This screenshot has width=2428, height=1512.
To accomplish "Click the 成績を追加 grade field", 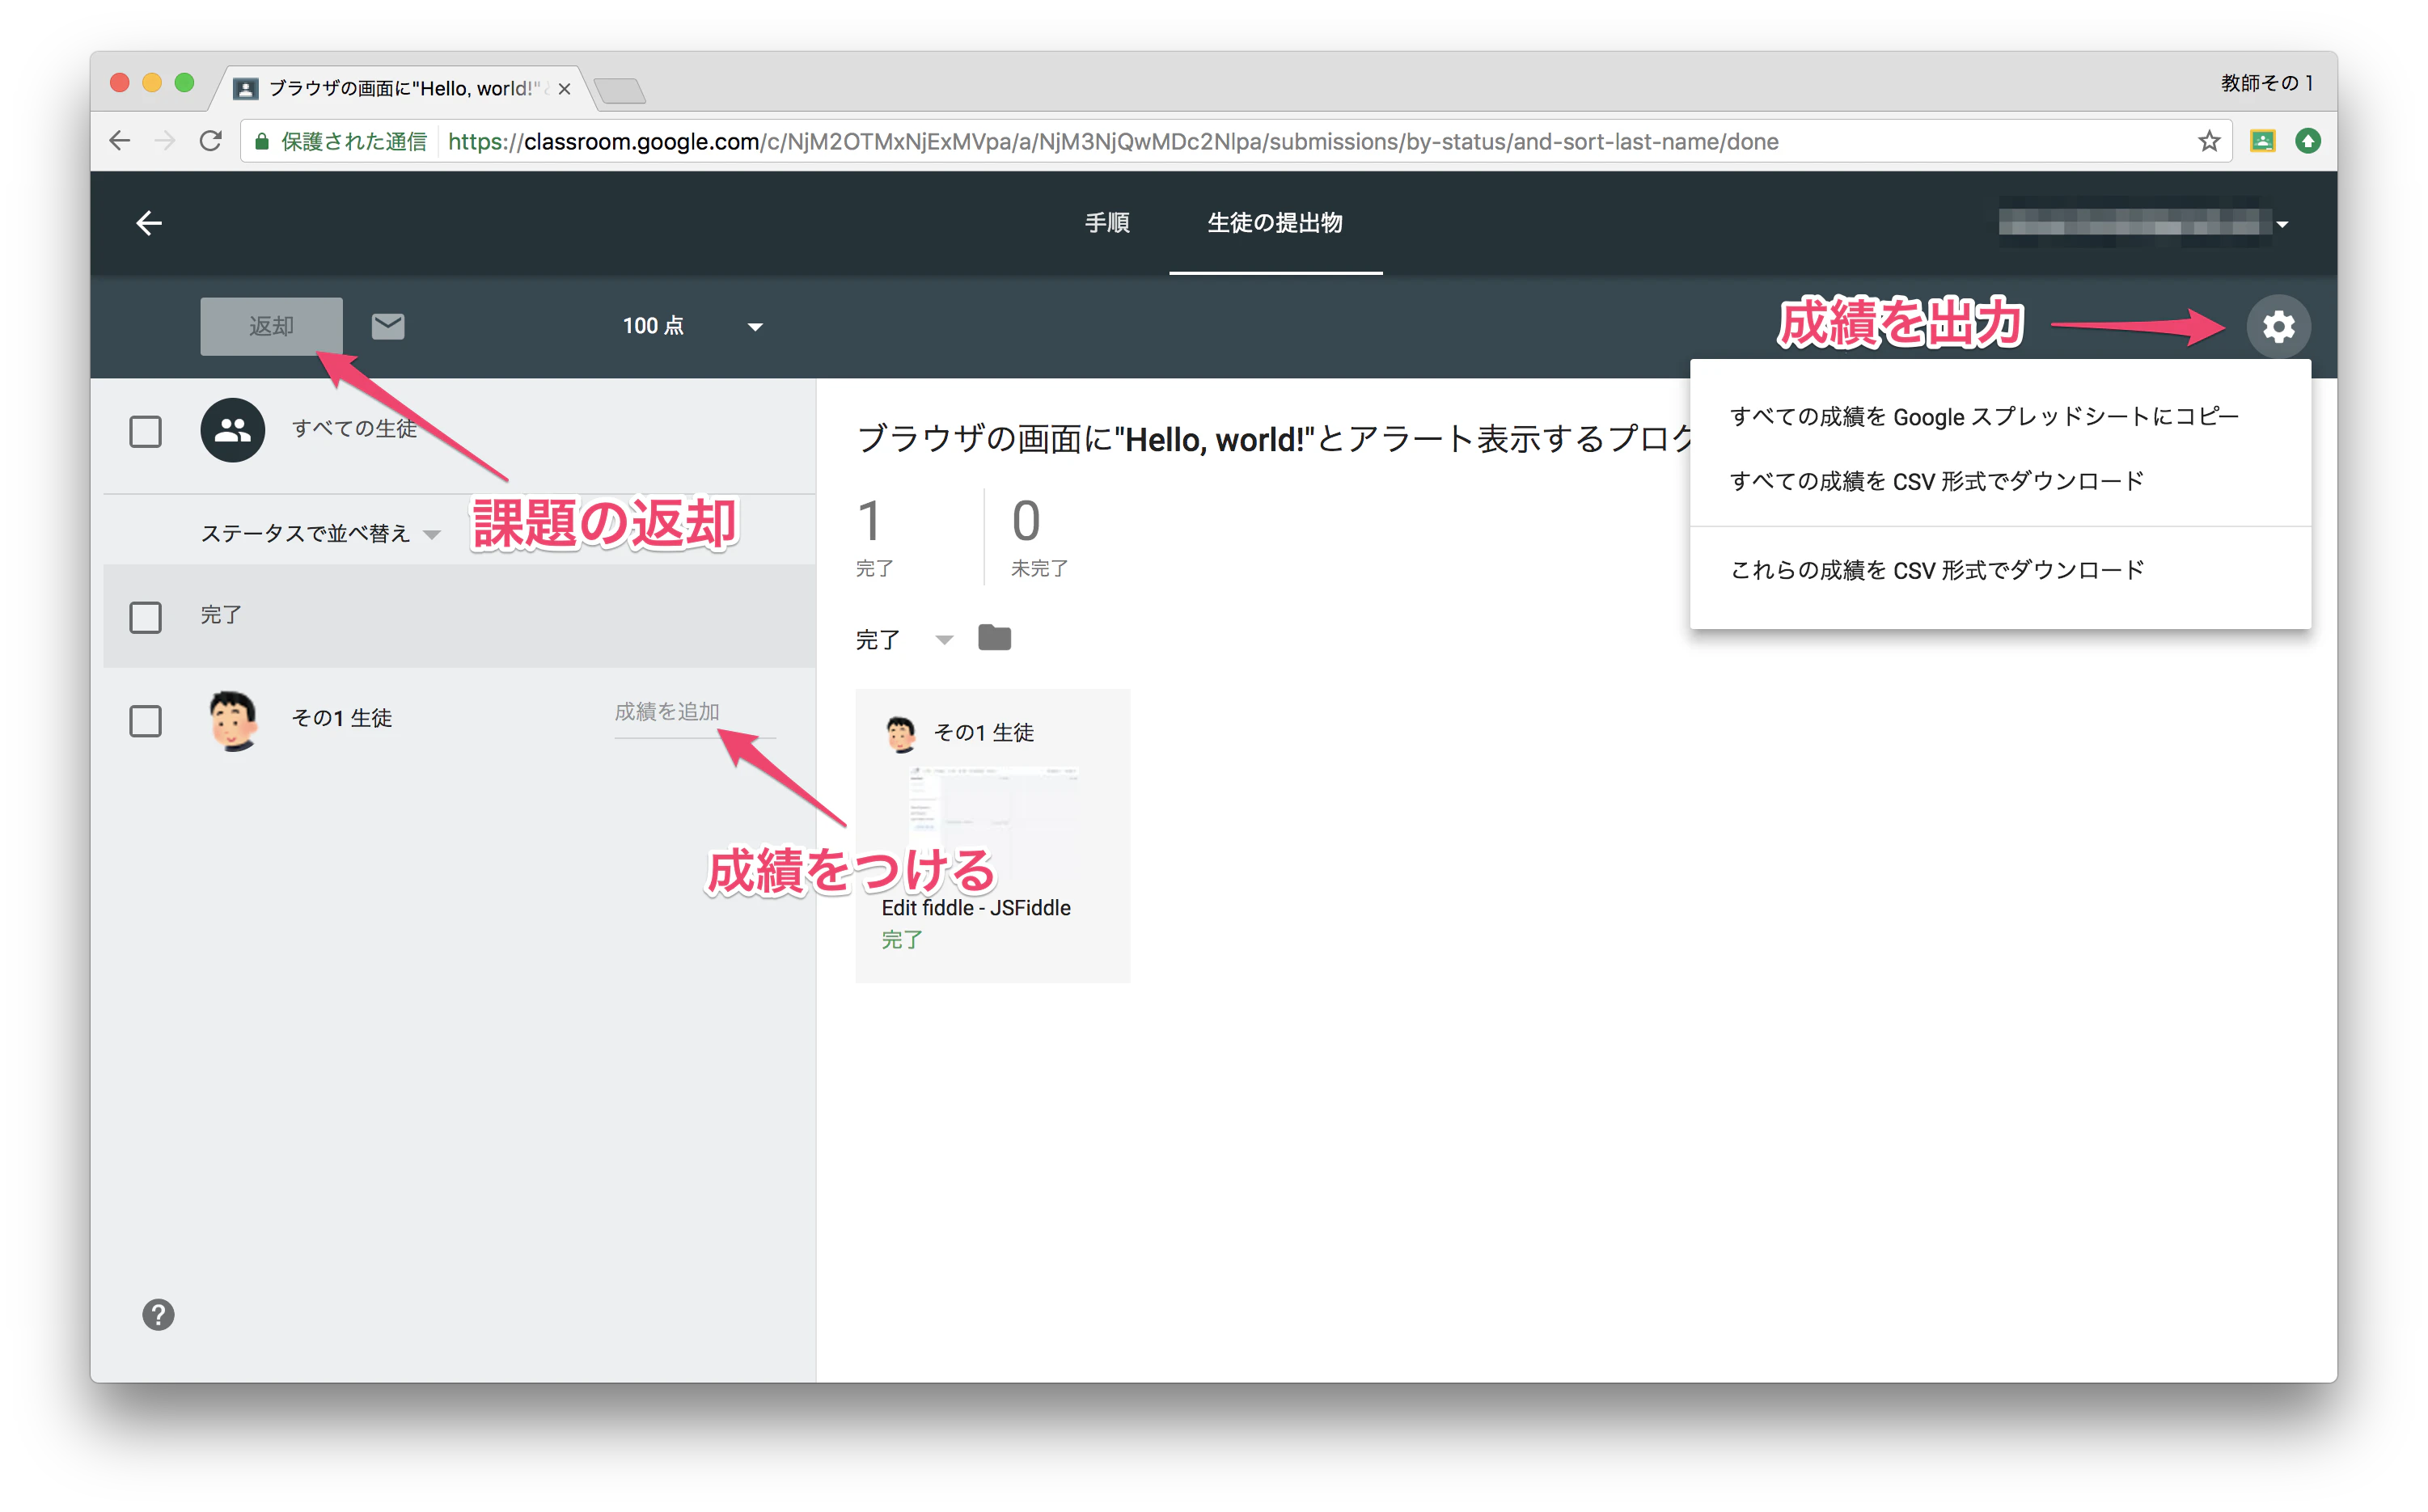I will (694, 713).
